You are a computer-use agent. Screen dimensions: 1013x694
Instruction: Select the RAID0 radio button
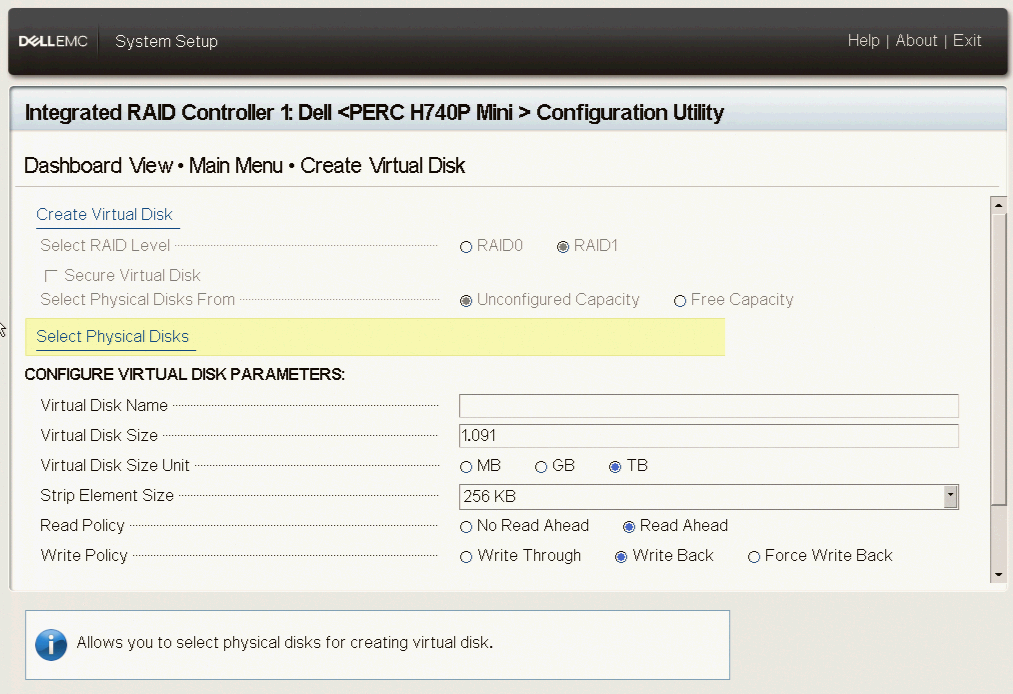pyautogui.click(x=466, y=247)
